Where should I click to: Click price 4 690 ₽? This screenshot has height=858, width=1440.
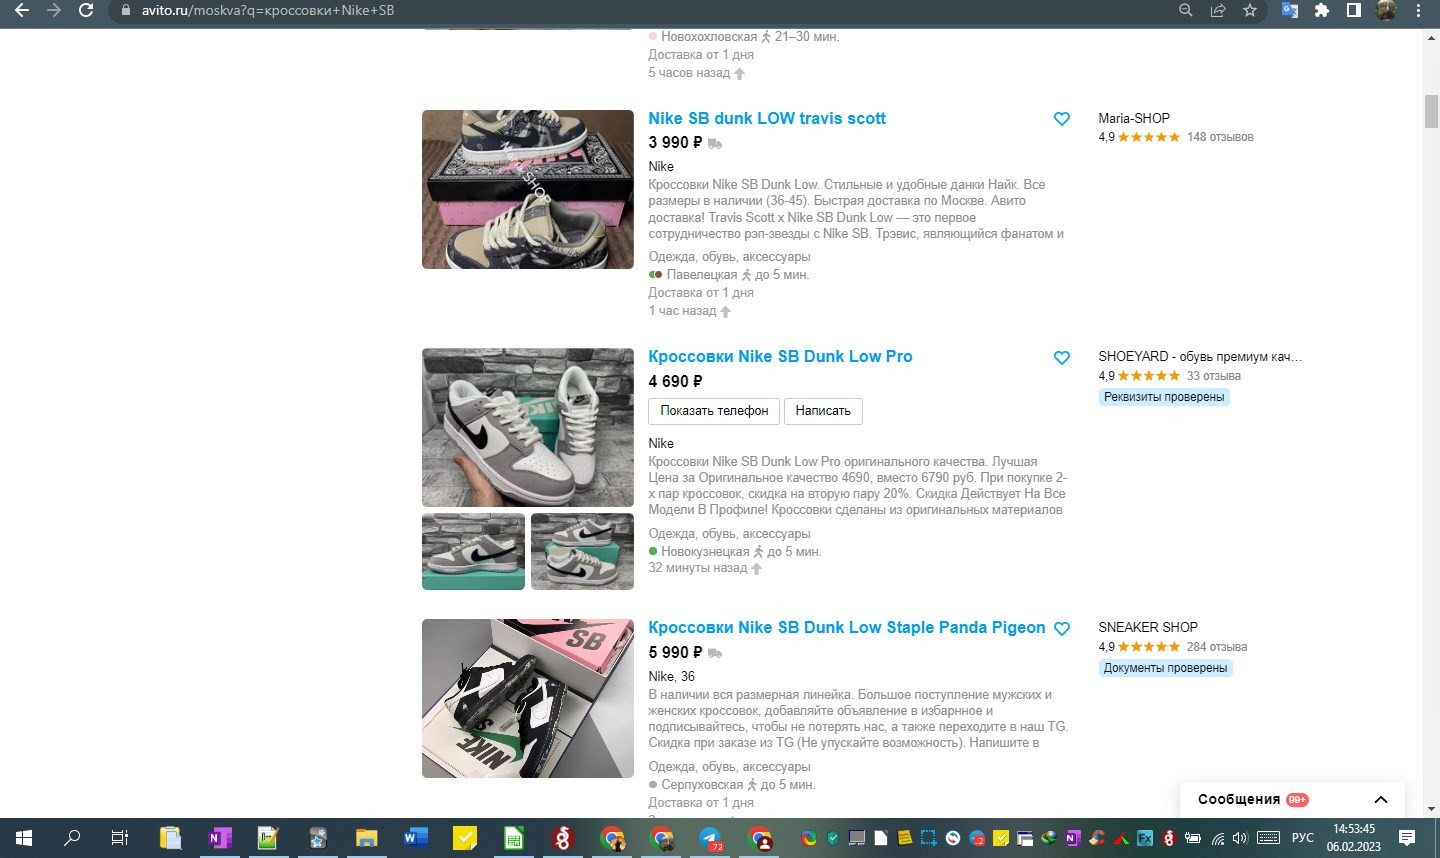point(675,381)
